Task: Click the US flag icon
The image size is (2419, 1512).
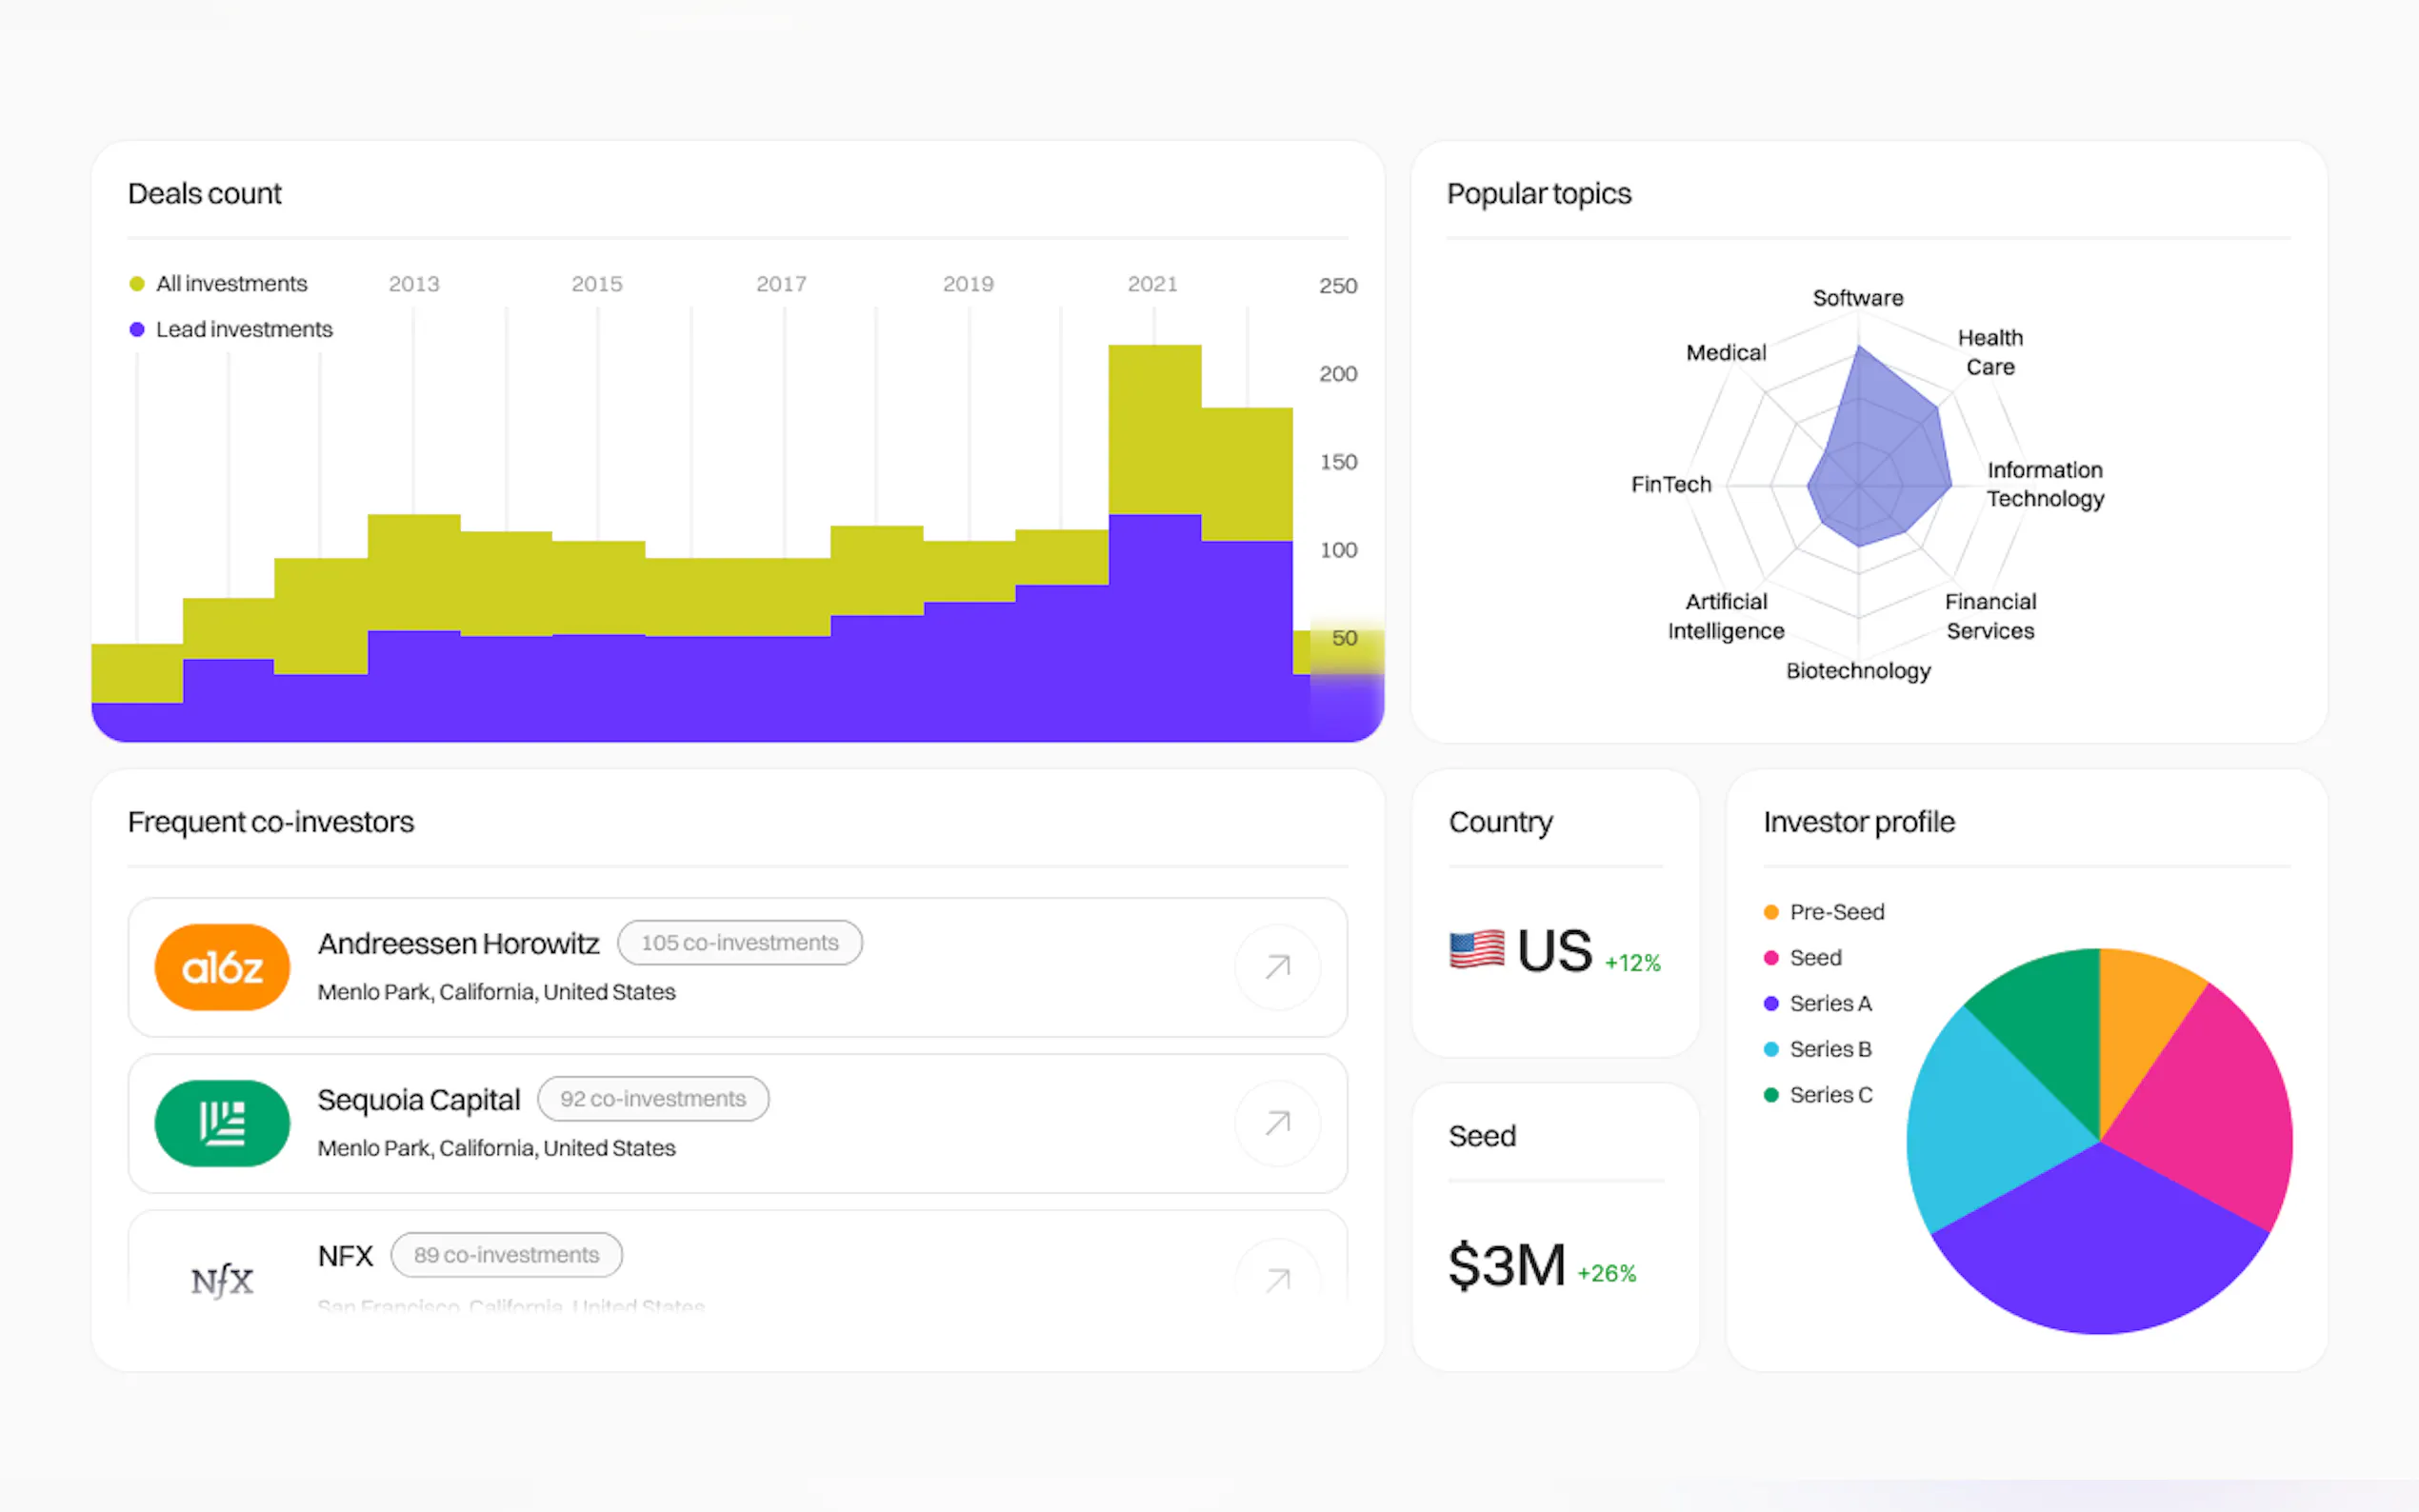Action: click(1476, 949)
